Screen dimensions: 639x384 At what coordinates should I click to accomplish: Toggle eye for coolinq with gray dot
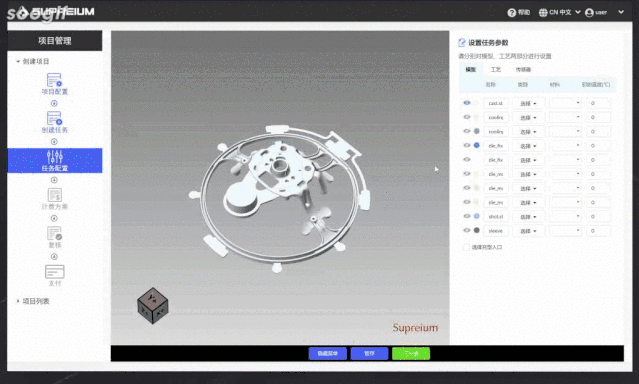(x=467, y=131)
